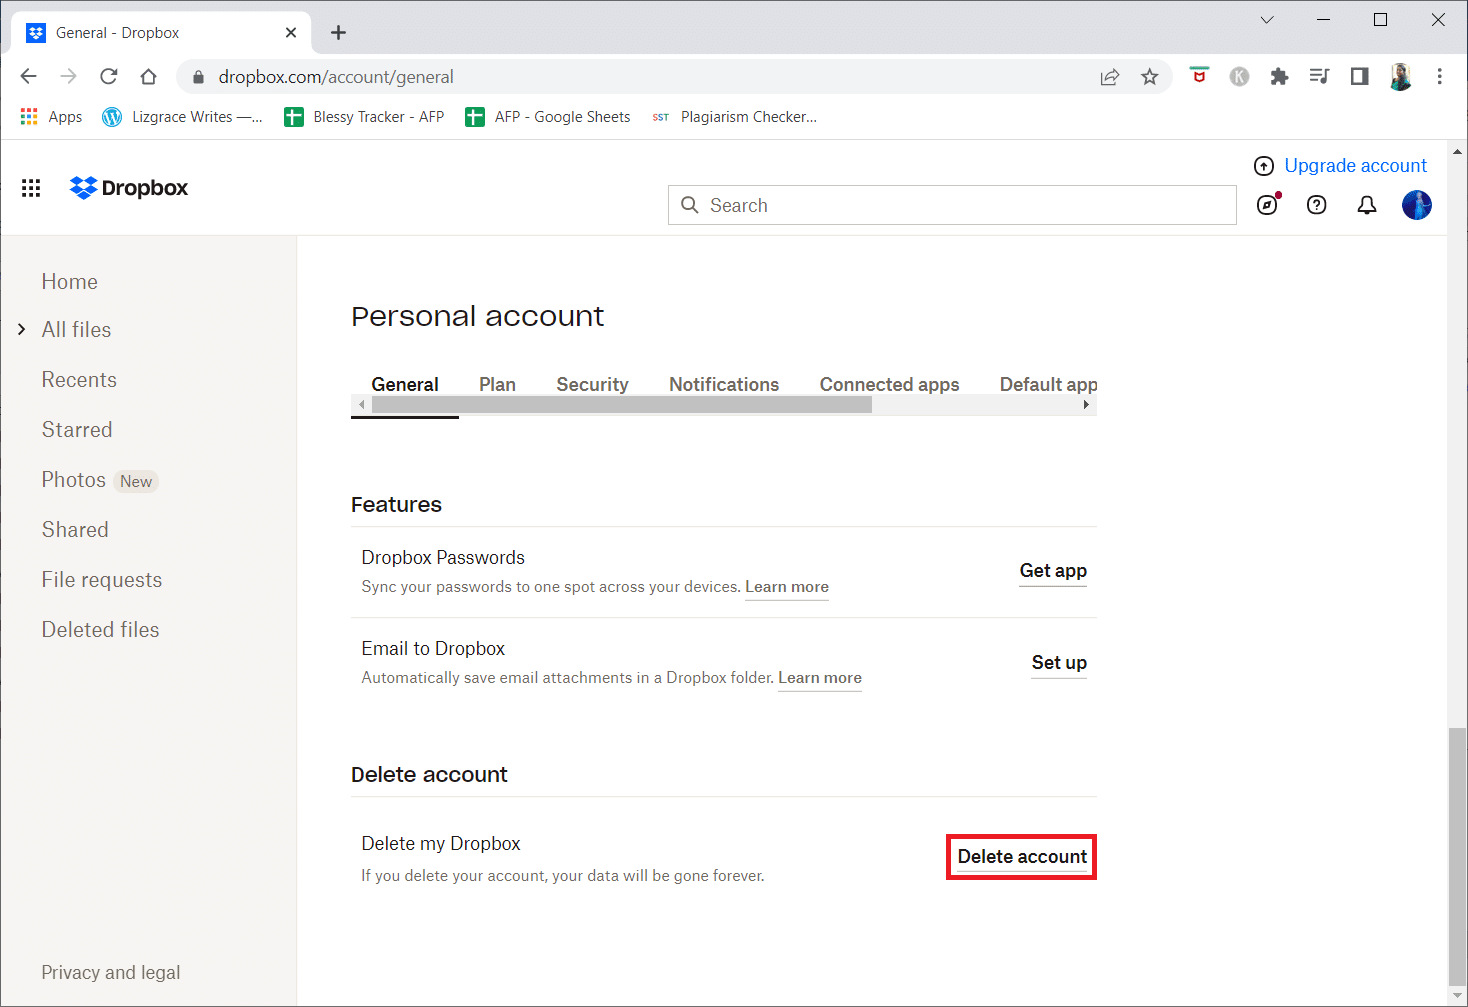Image resolution: width=1468 pixels, height=1007 pixels.
Task: Click the Delete account button
Action: [1022, 857]
